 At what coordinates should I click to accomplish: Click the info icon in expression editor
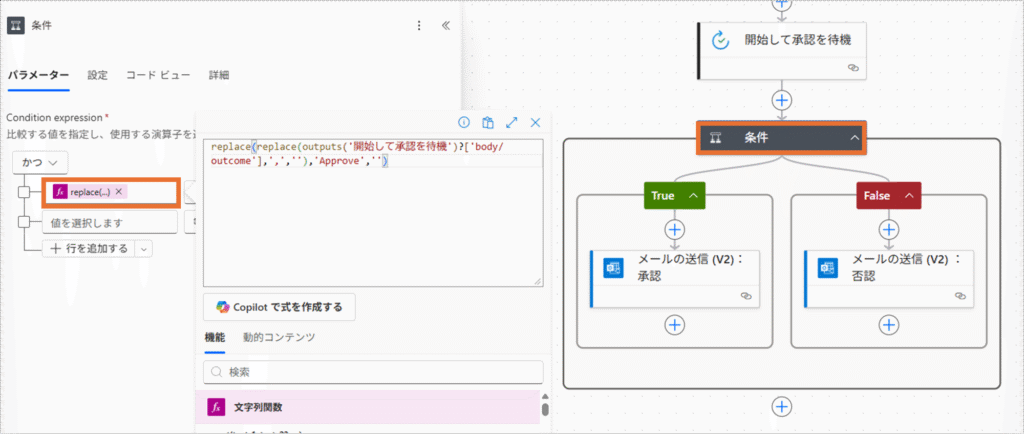pos(464,123)
